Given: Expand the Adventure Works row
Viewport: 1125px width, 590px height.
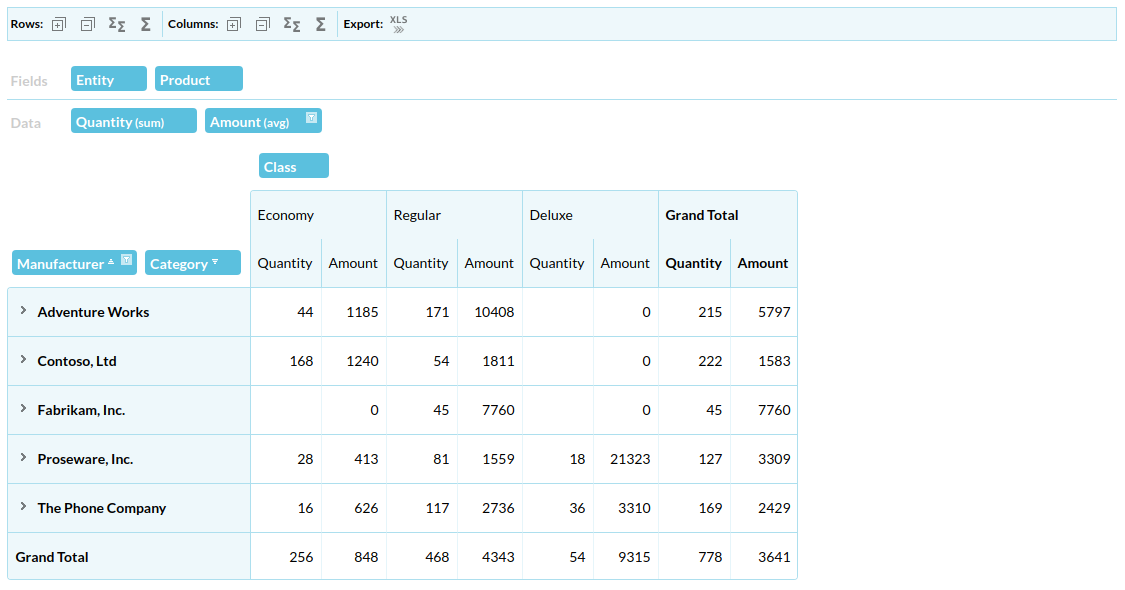Looking at the screenshot, I should click(23, 311).
